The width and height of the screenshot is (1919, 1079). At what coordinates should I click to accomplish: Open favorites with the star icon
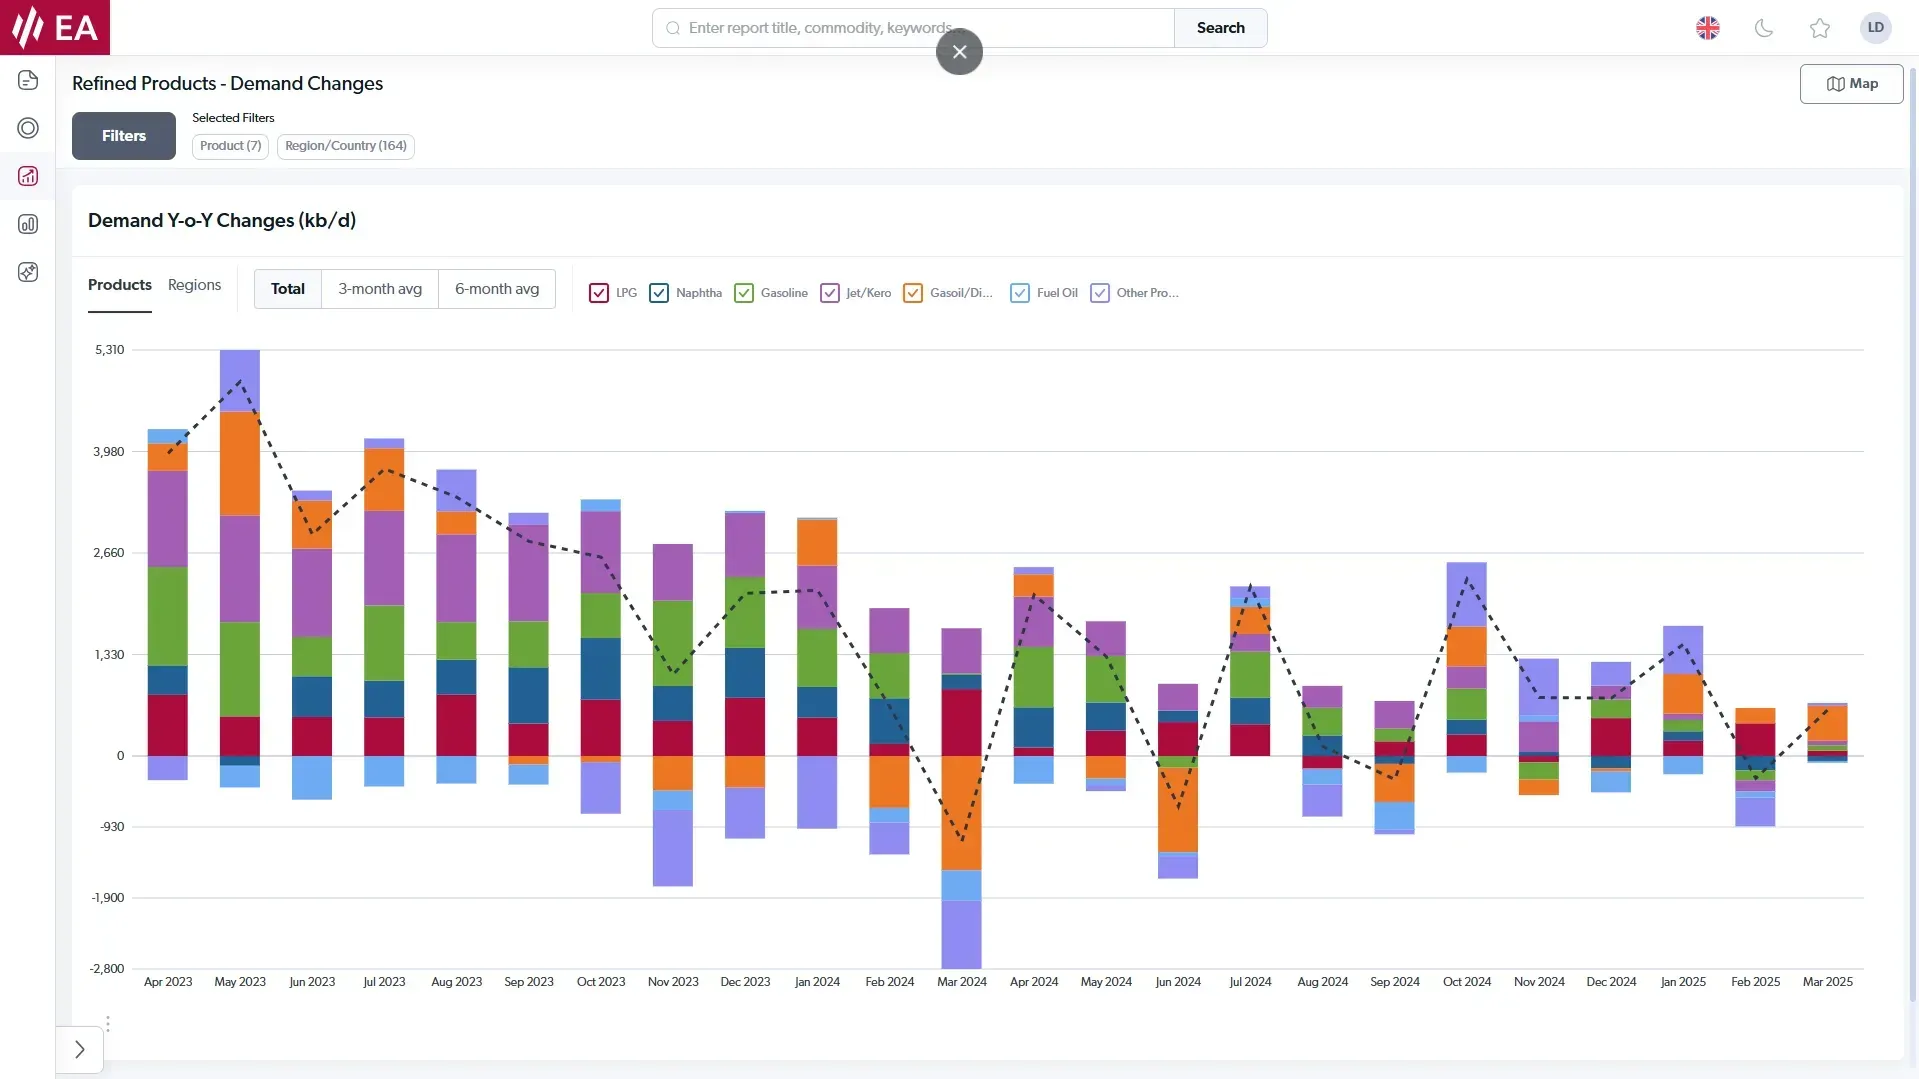(x=1820, y=28)
